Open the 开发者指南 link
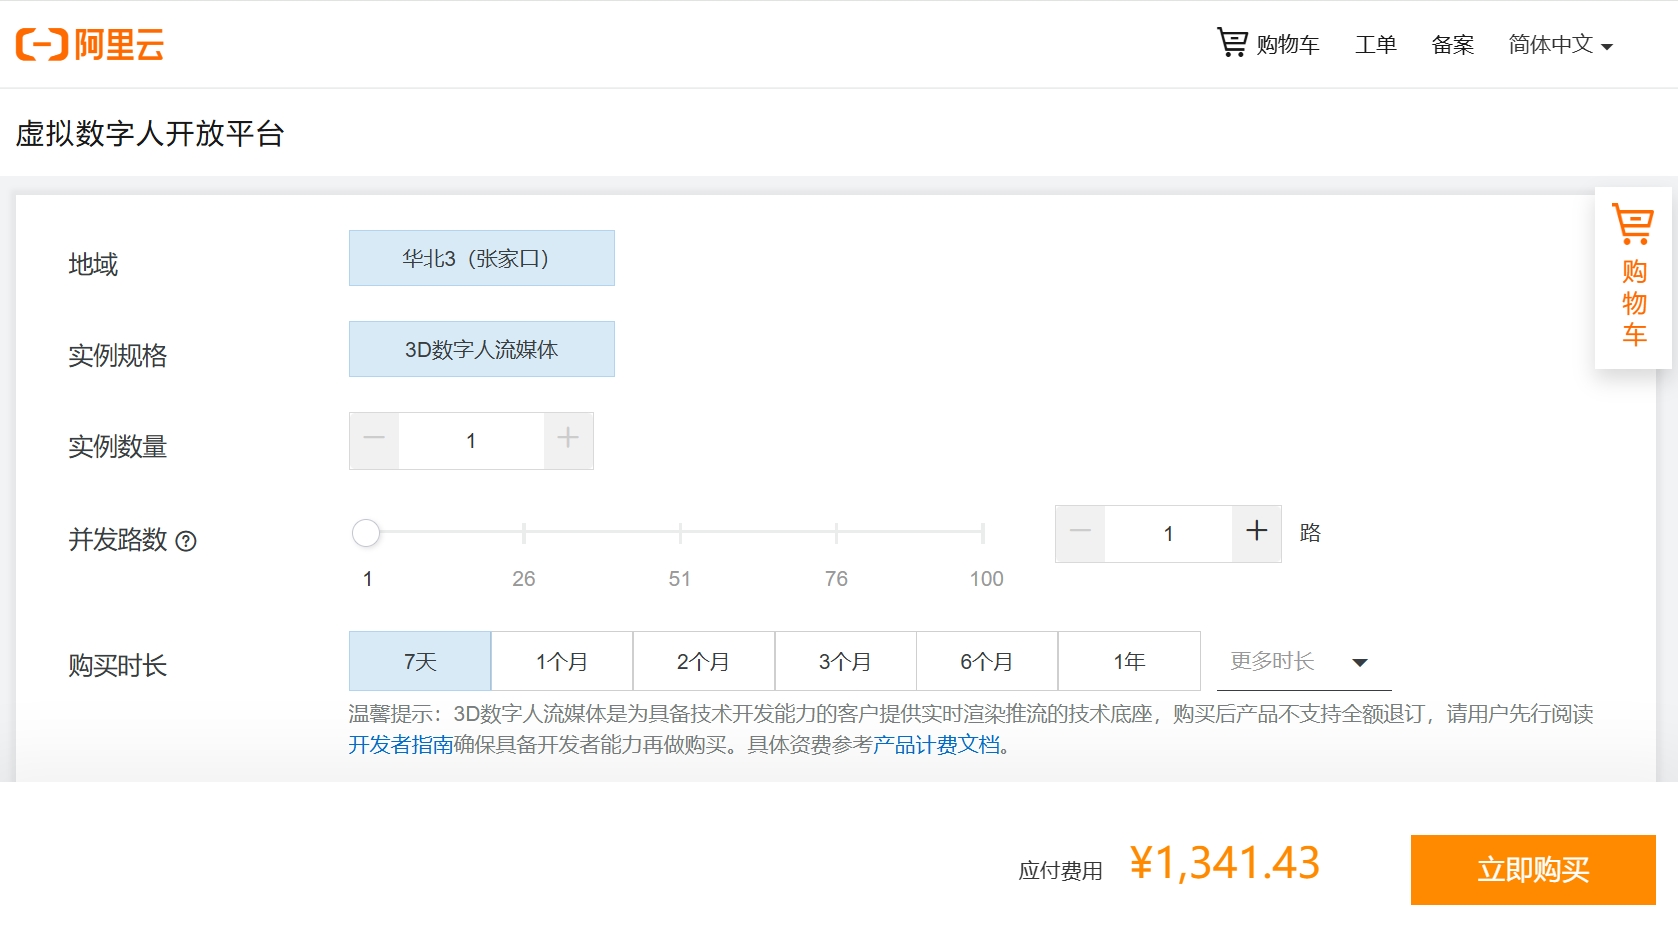Screen dimensions: 1678x932 tap(401, 745)
